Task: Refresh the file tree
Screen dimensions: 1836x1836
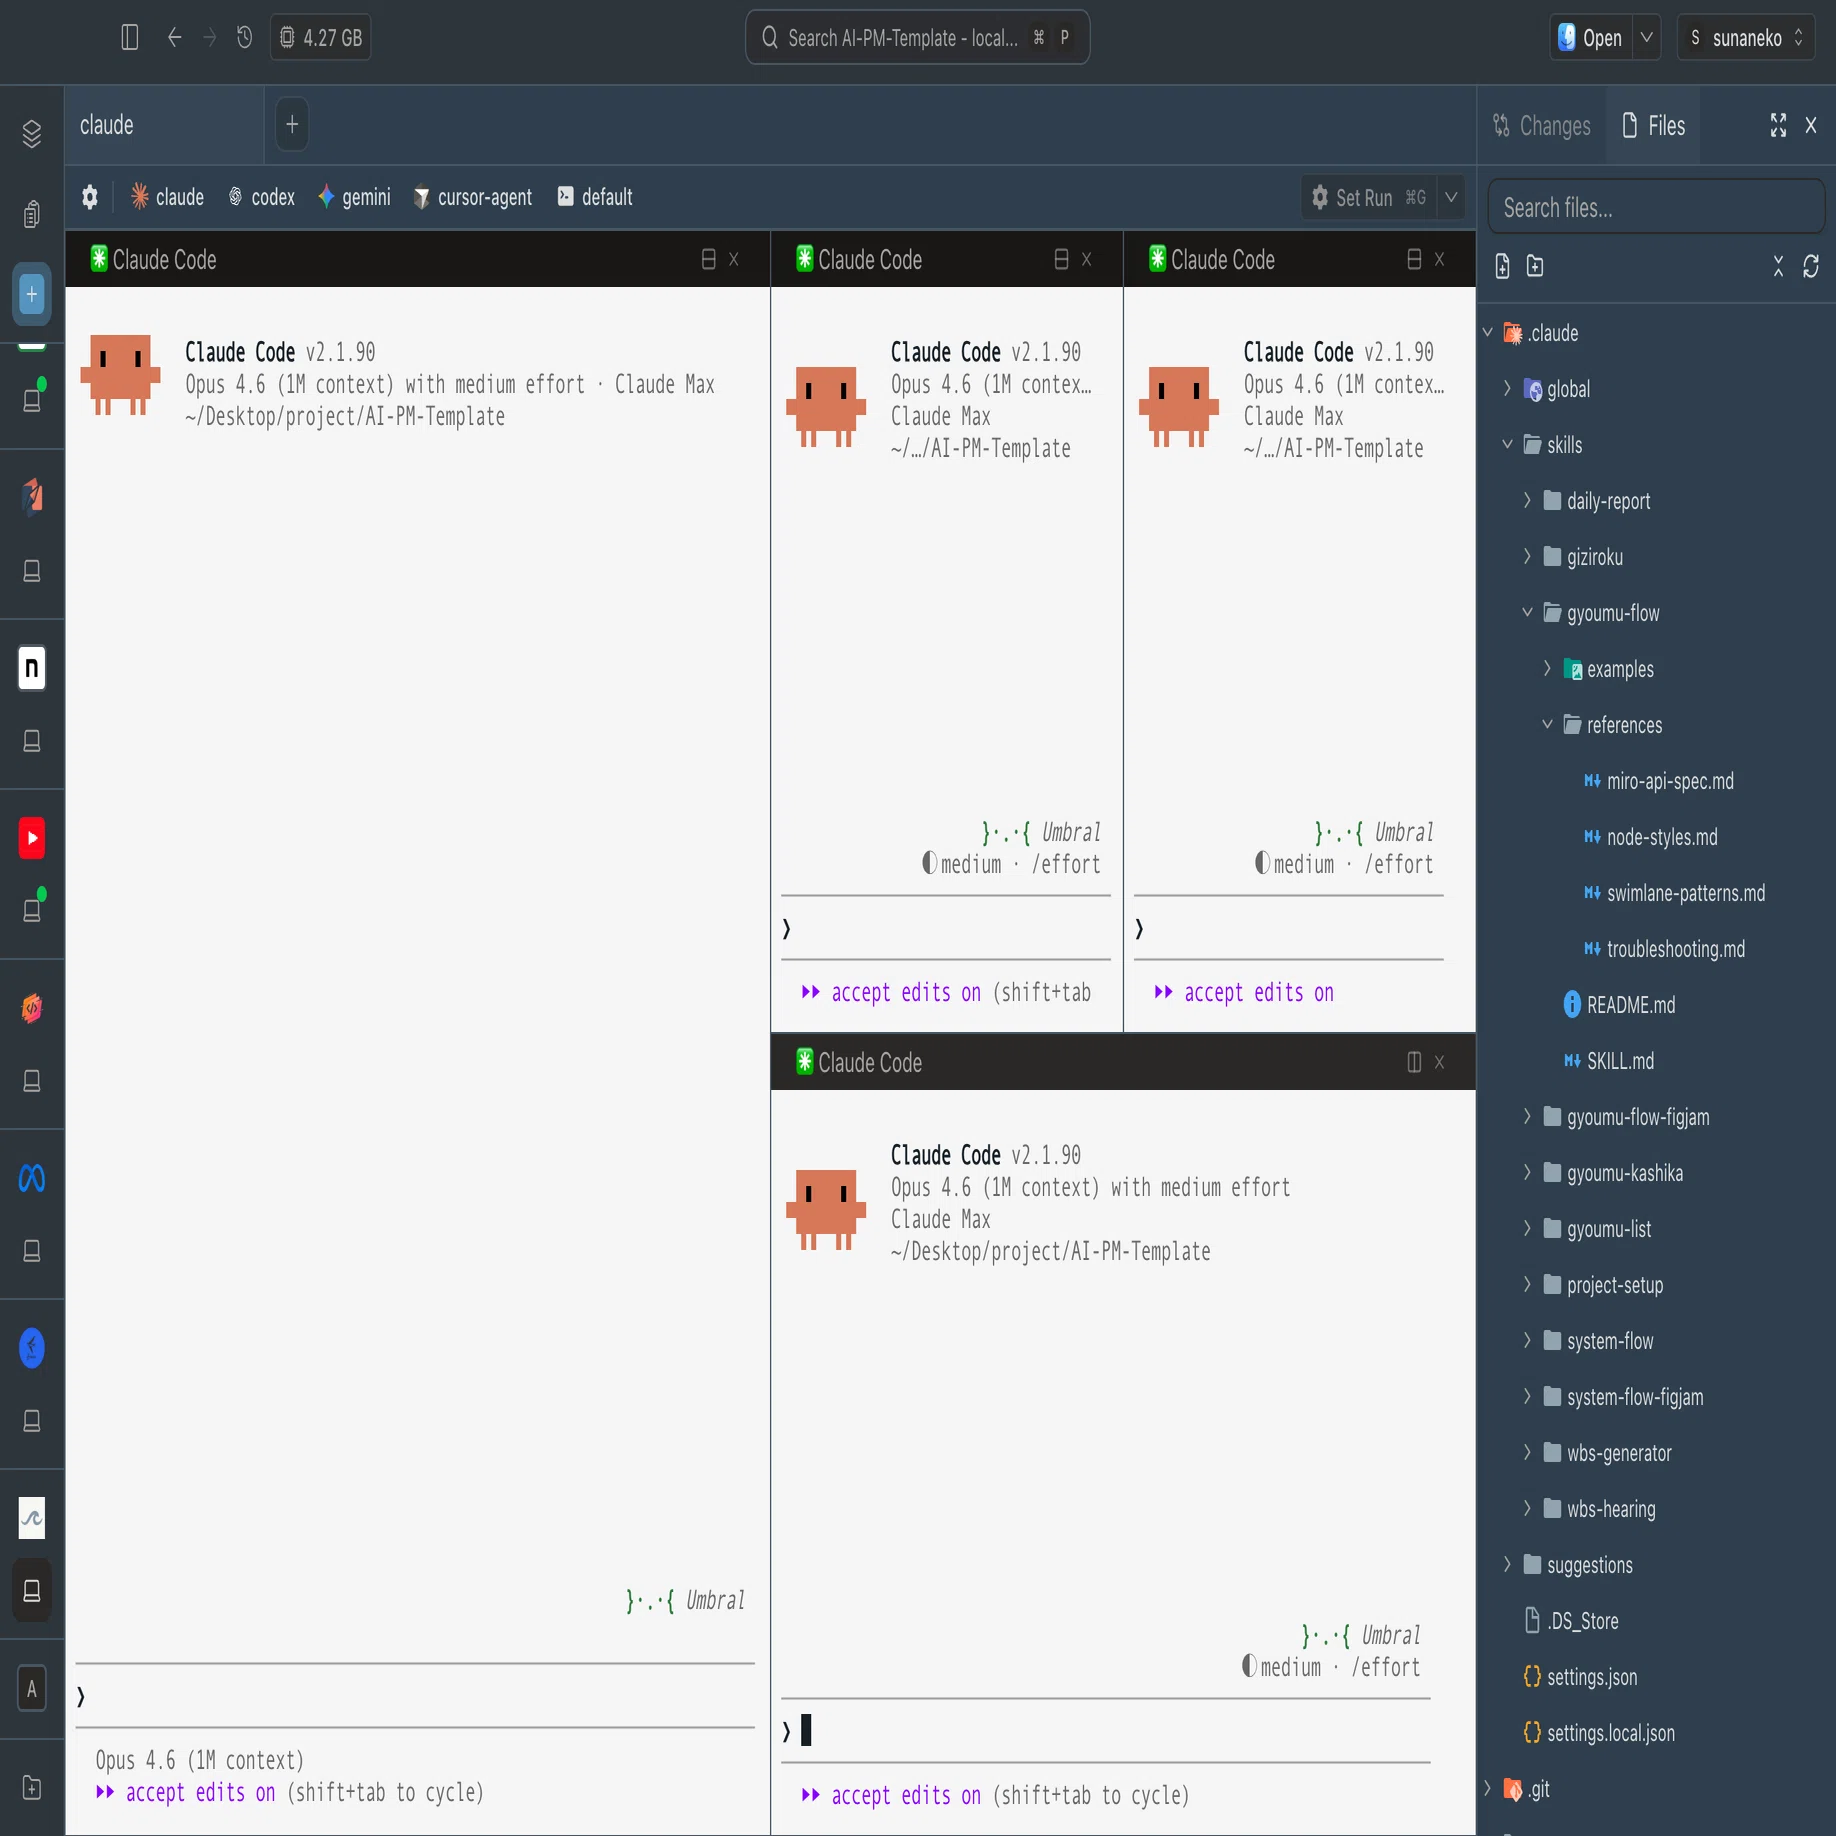Action: (x=1811, y=266)
